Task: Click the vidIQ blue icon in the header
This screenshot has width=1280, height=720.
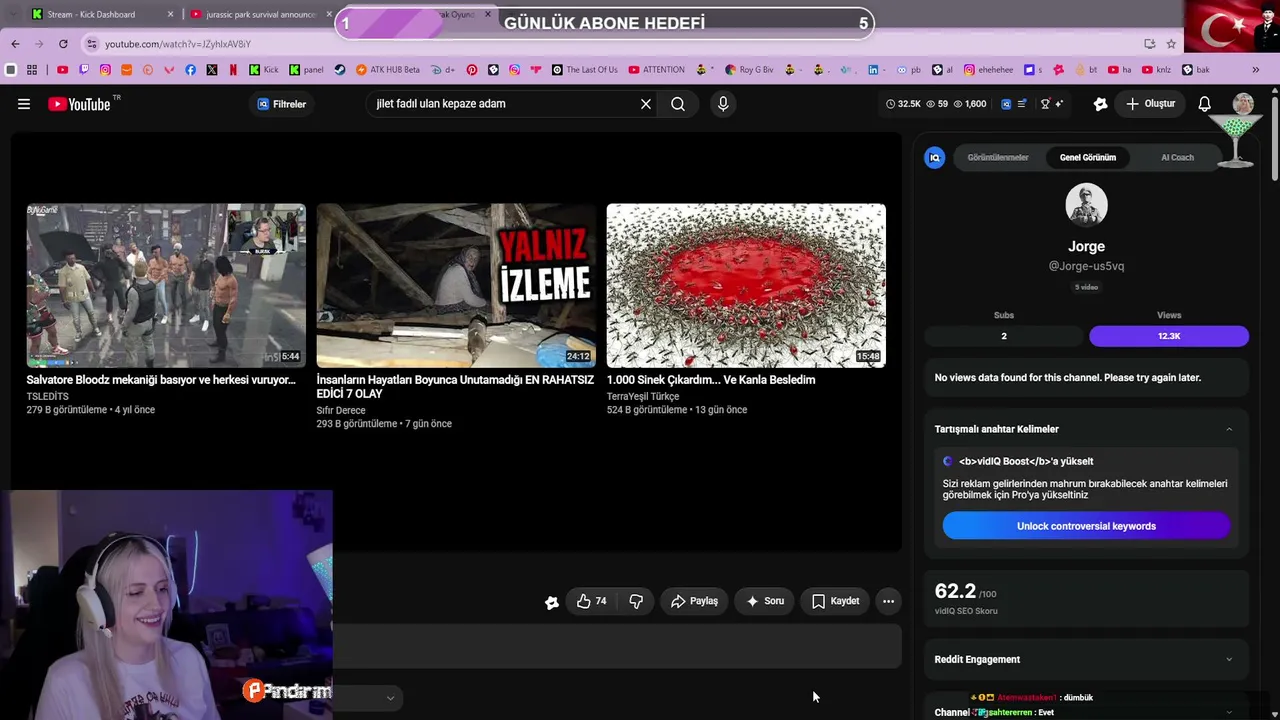Action: click(1006, 104)
